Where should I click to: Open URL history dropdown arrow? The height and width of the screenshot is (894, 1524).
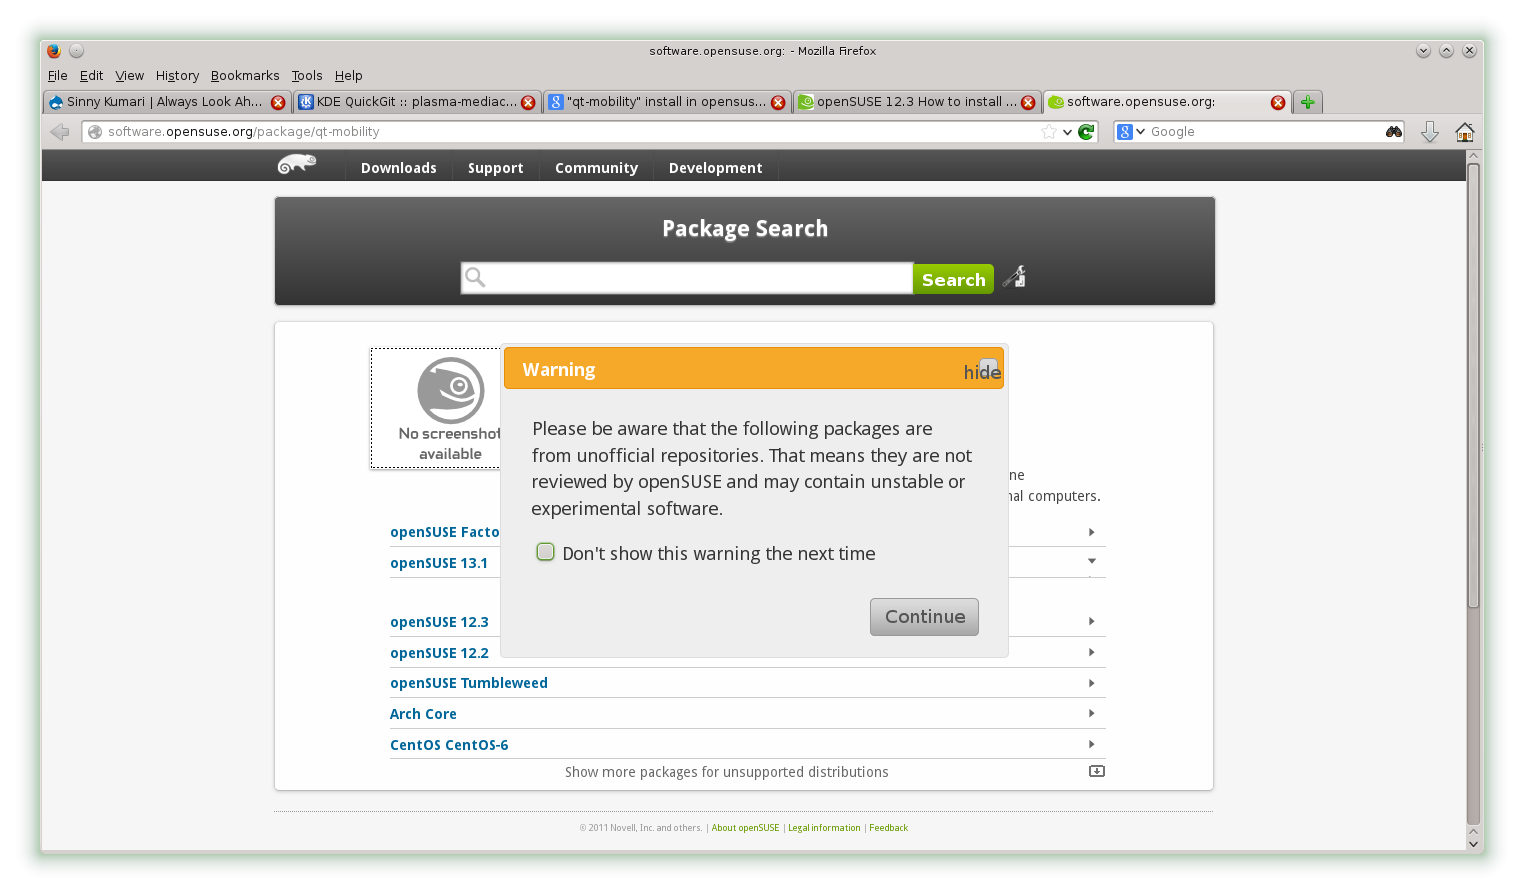1067,132
